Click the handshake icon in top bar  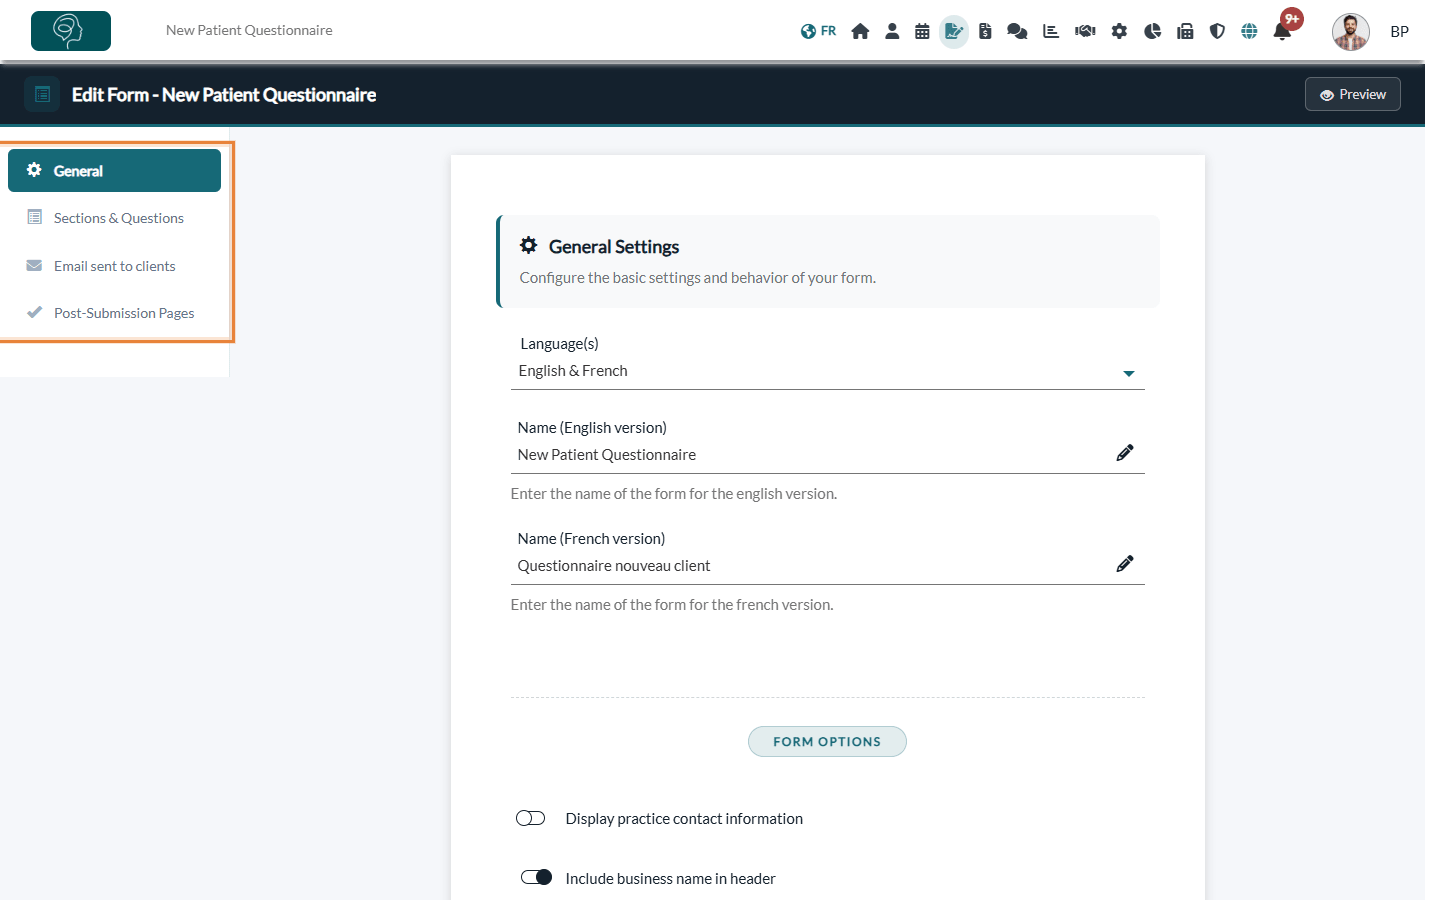(x=1085, y=31)
